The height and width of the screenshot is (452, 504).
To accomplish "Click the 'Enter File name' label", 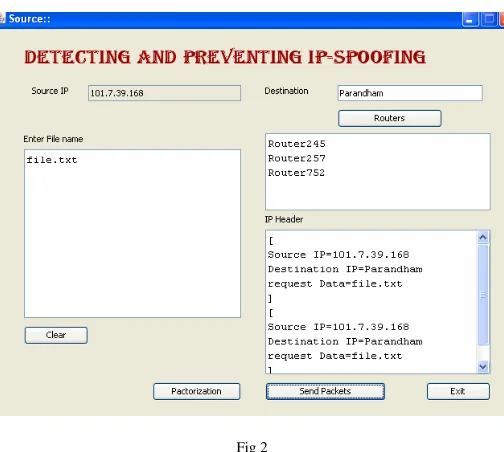I will coord(53,139).
